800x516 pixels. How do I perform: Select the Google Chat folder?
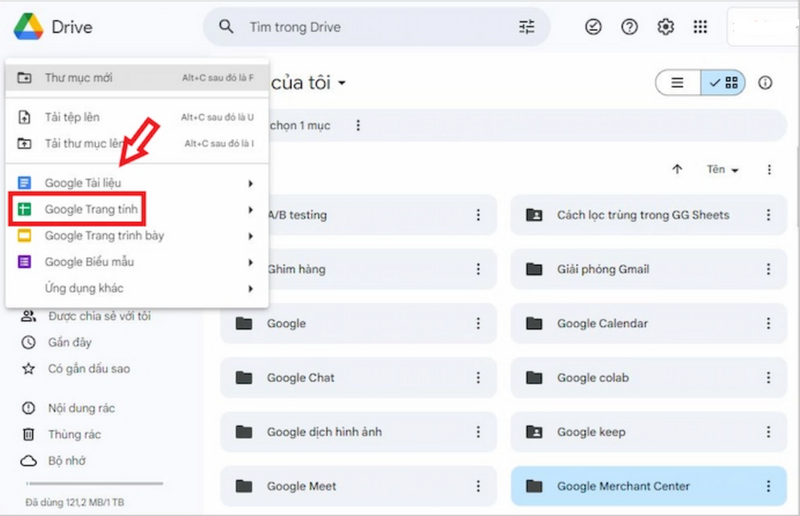(358, 378)
